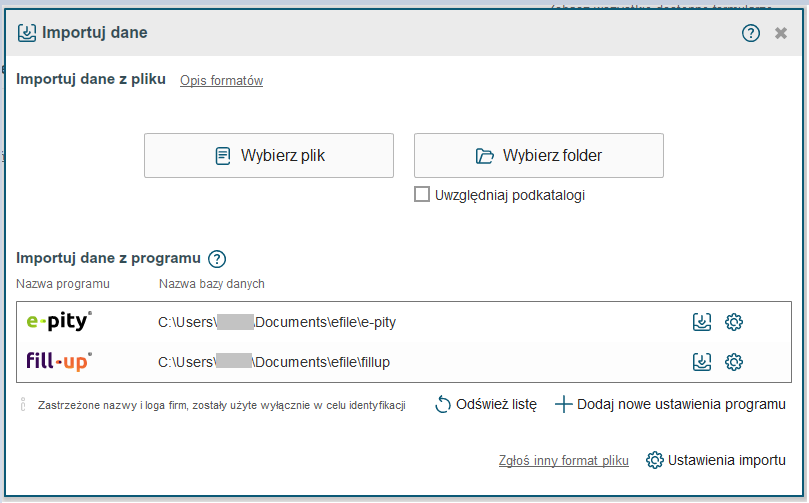Click the plus icon to add program settings
This screenshot has width=809, height=503.
click(x=563, y=405)
